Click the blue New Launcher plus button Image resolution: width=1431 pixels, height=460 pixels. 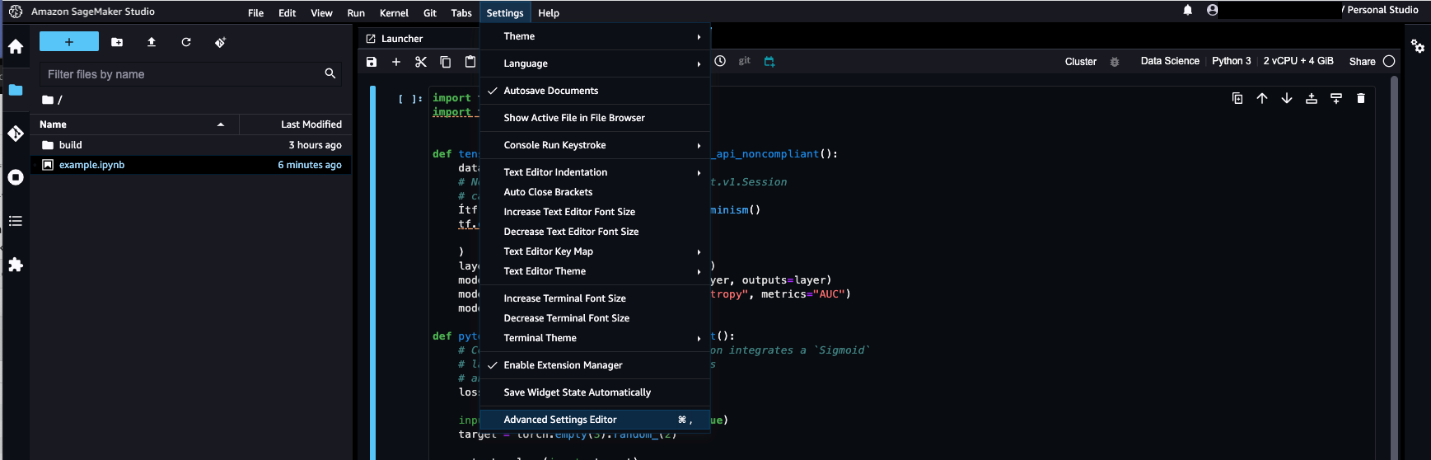point(69,42)
